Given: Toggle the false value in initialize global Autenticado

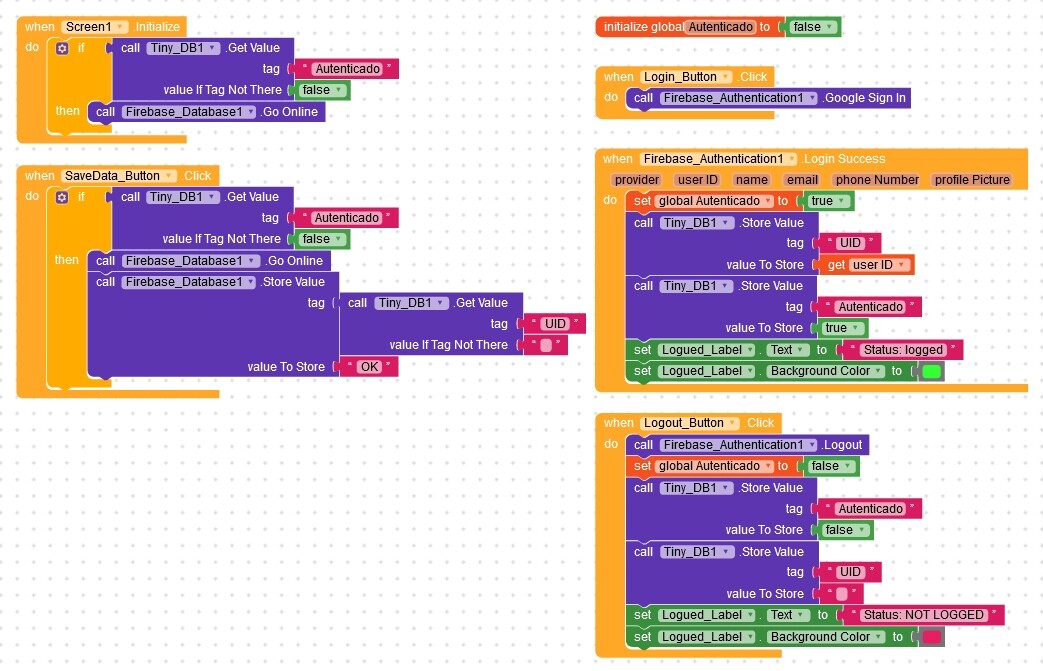Looking at the screenshot, I should coord(814,27).
